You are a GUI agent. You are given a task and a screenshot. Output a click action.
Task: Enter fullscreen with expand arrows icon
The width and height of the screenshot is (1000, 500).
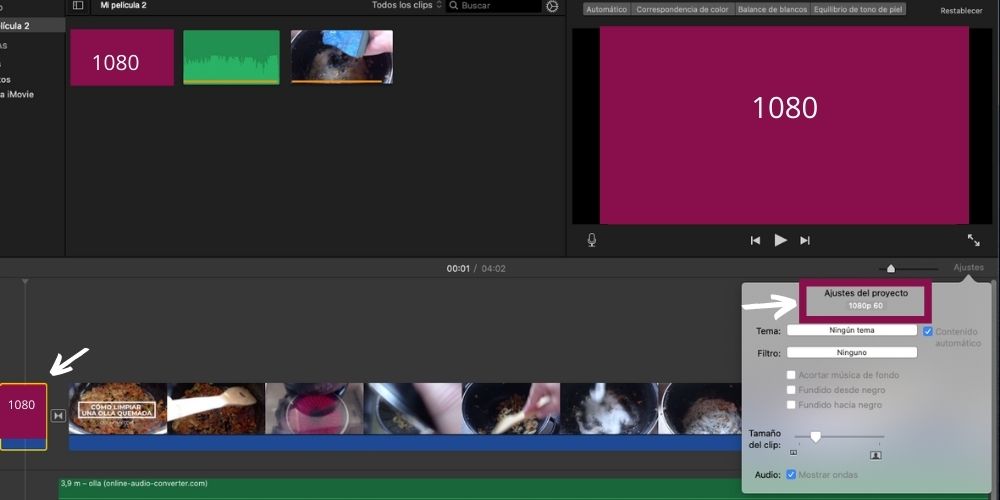973,240
